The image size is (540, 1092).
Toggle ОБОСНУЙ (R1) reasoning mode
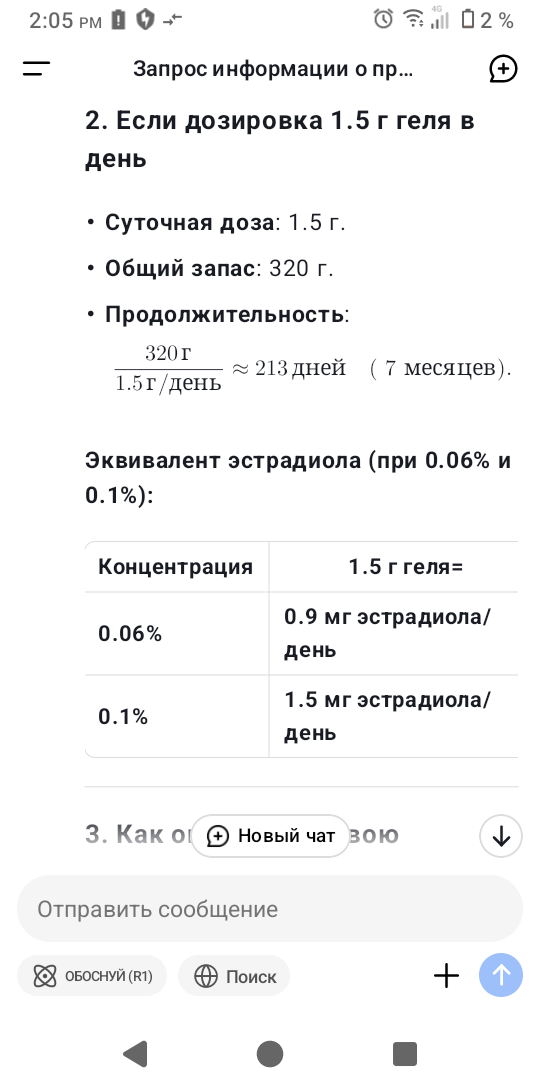(x=92, y=976)
